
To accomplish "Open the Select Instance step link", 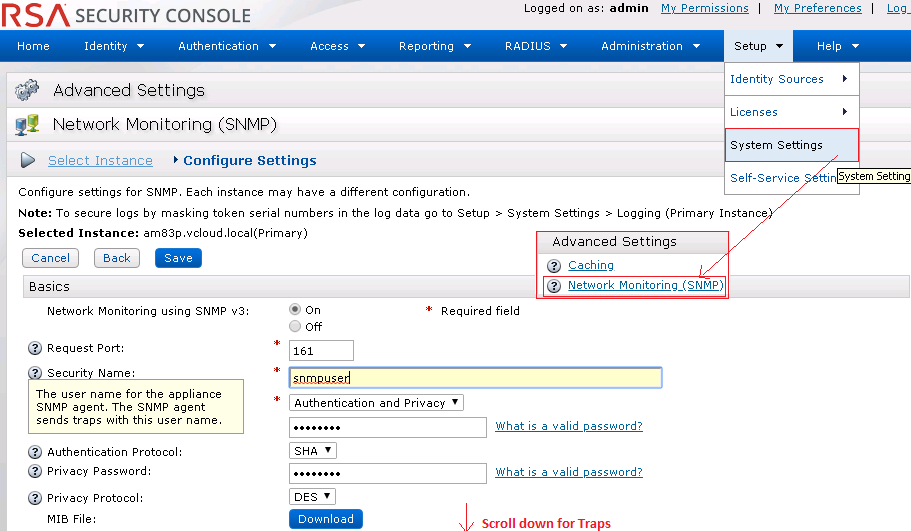I will [x=100, y=161].
